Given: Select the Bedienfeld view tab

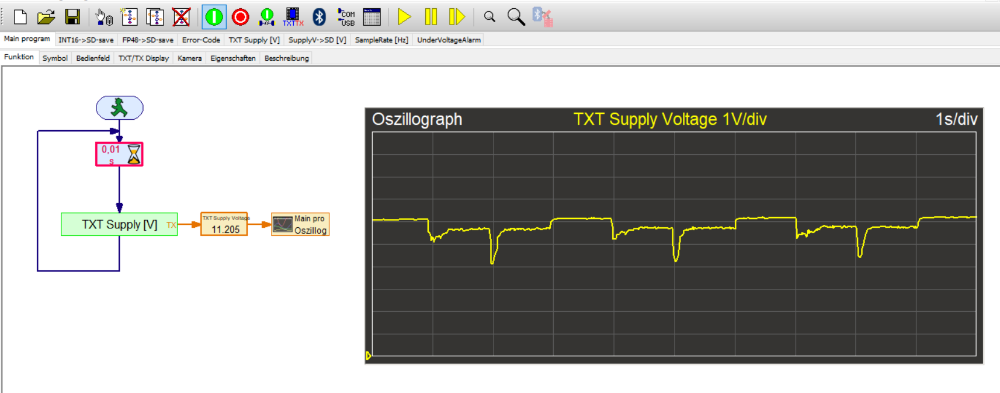Looking at the screenshot, I should pos(93,58).
